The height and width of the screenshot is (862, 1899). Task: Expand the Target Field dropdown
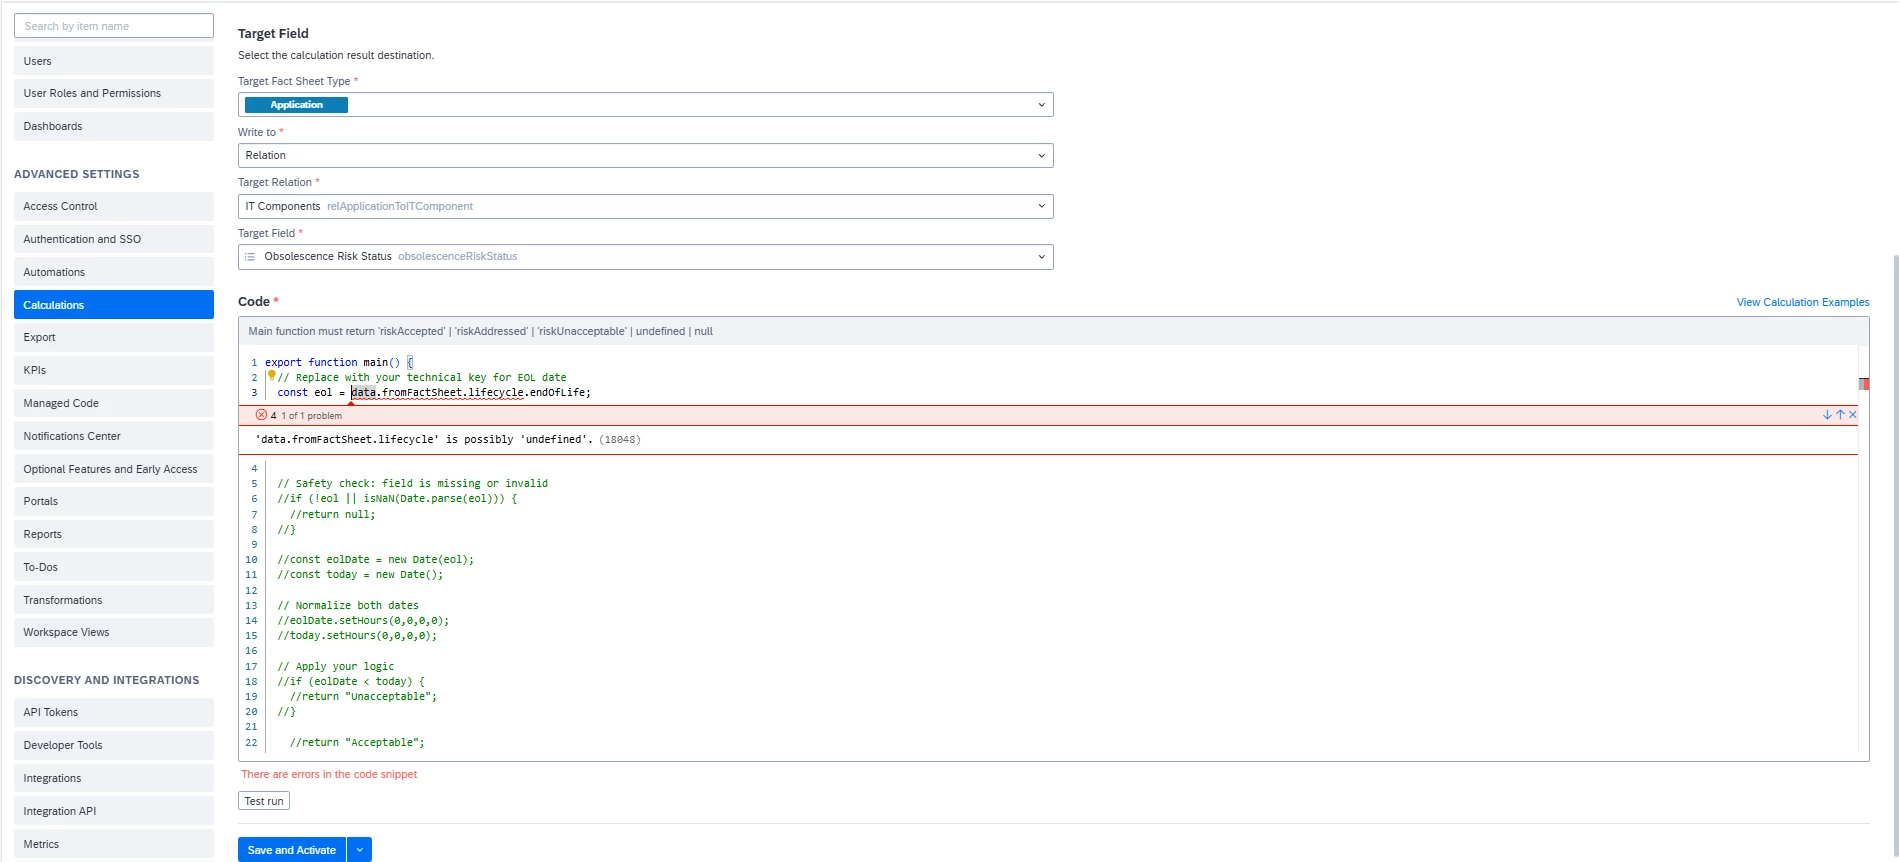[x=645, y=257]
